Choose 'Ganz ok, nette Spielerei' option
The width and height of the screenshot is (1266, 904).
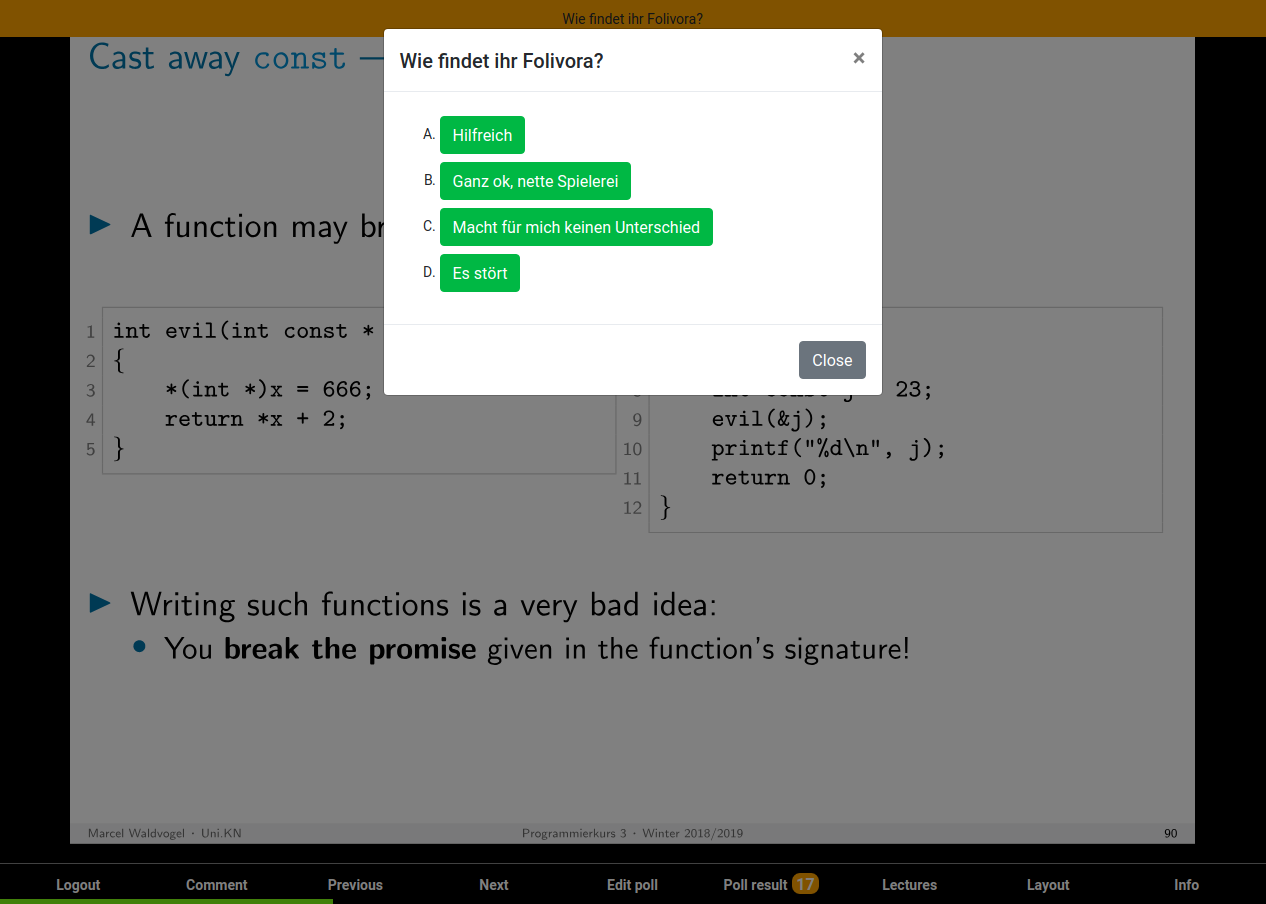point(535,181)
